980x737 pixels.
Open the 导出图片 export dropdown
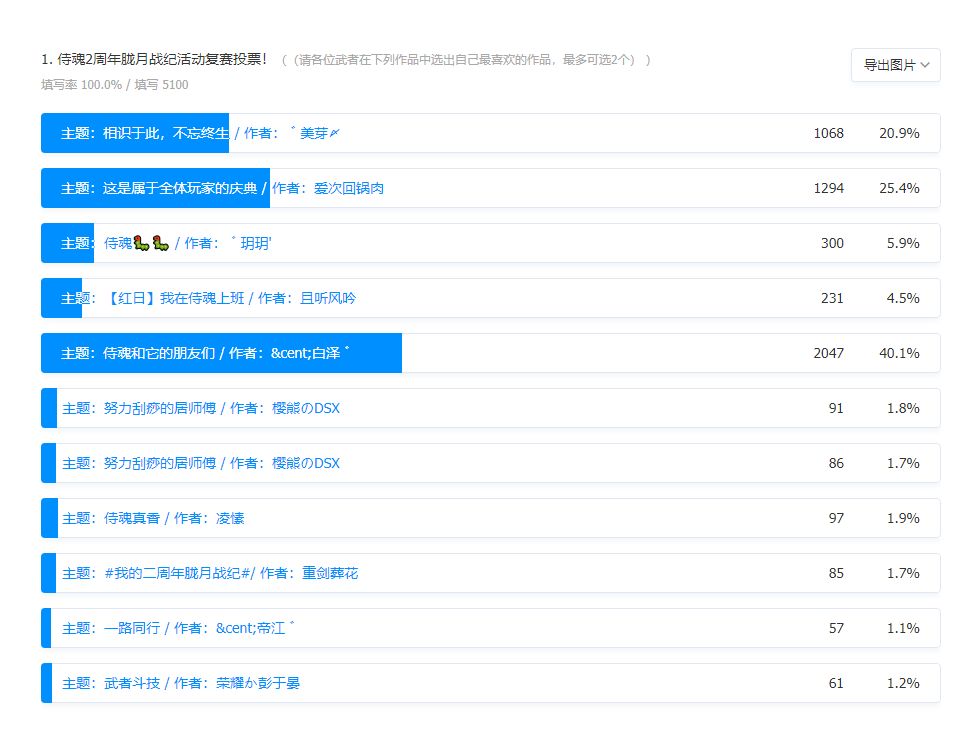(895, 65)
